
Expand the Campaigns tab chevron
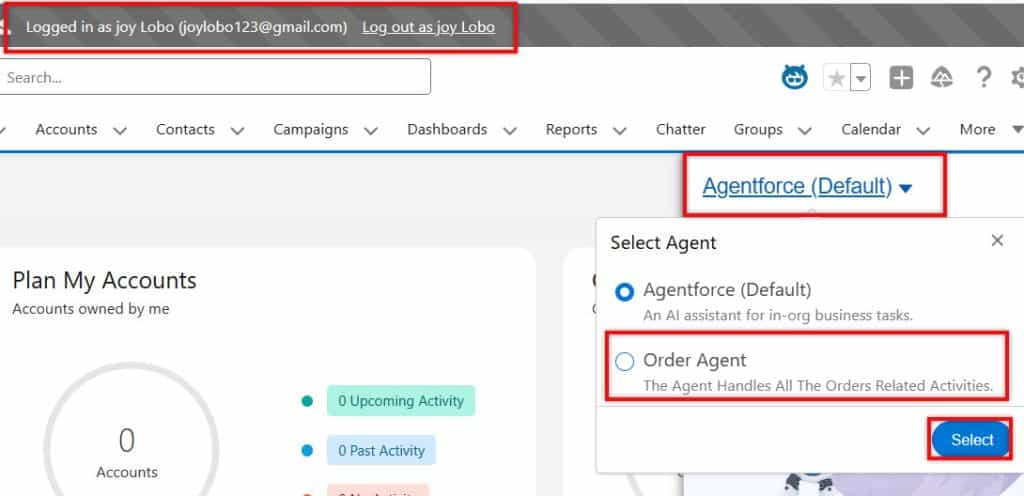pos(371,131)
